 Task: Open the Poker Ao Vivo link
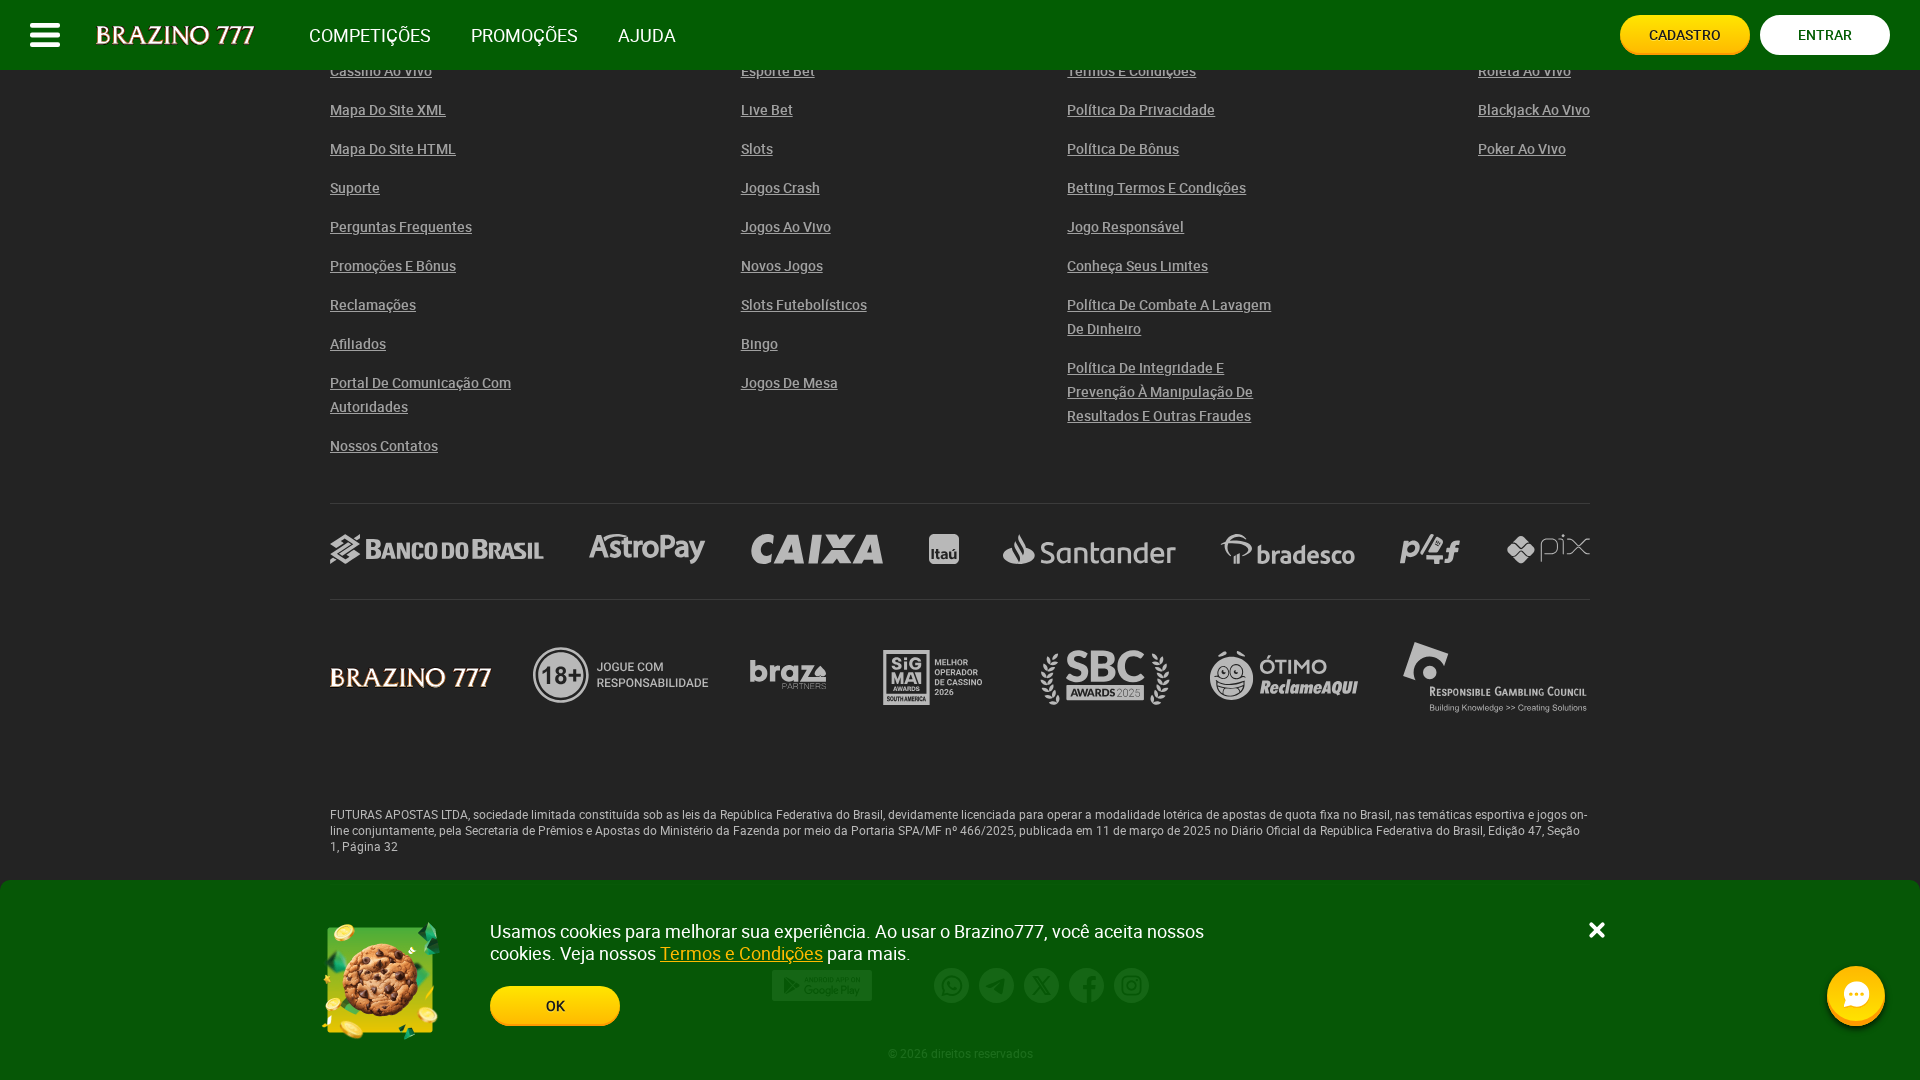coord(1522,149)
